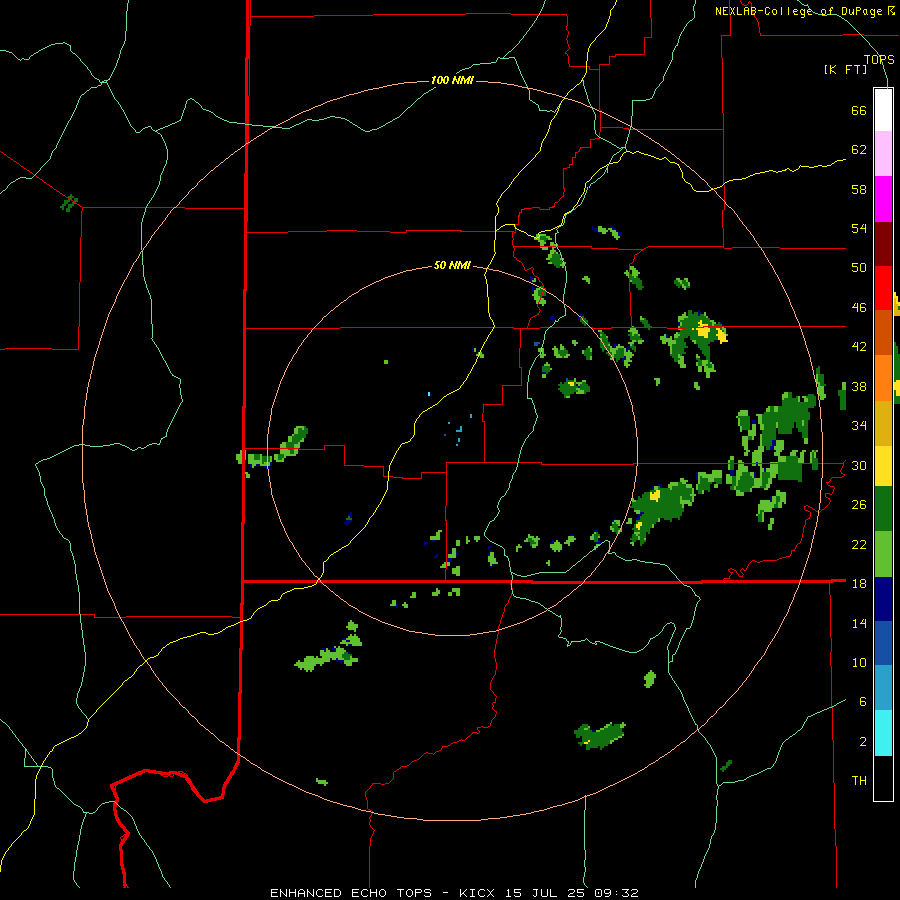Select the cyan legend swatch beside 2
900x900 pixels.
tap(883, 733)
